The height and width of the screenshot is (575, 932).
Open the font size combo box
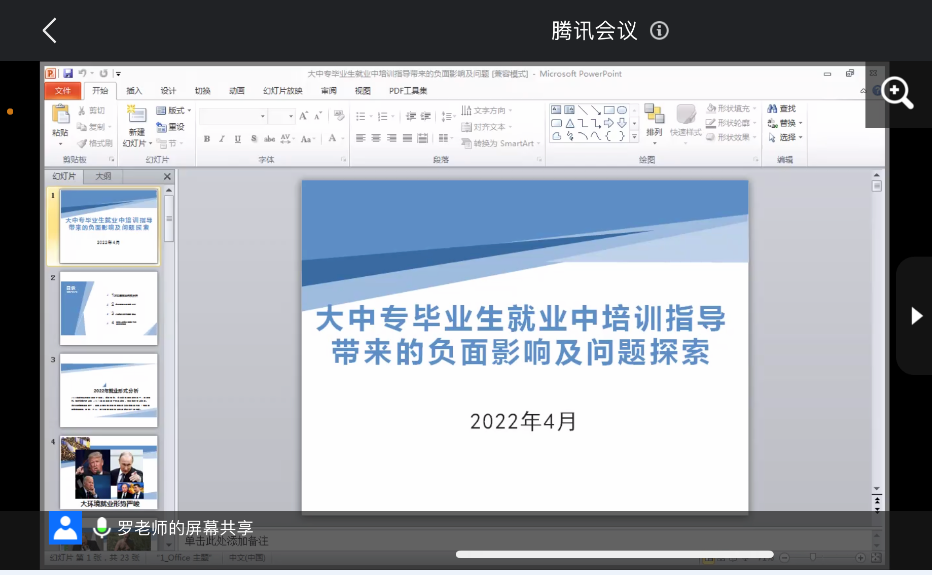281,116
